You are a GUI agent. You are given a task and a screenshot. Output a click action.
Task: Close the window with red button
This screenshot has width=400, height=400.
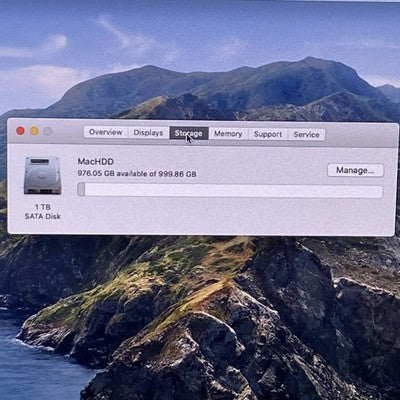click(20, 131)
